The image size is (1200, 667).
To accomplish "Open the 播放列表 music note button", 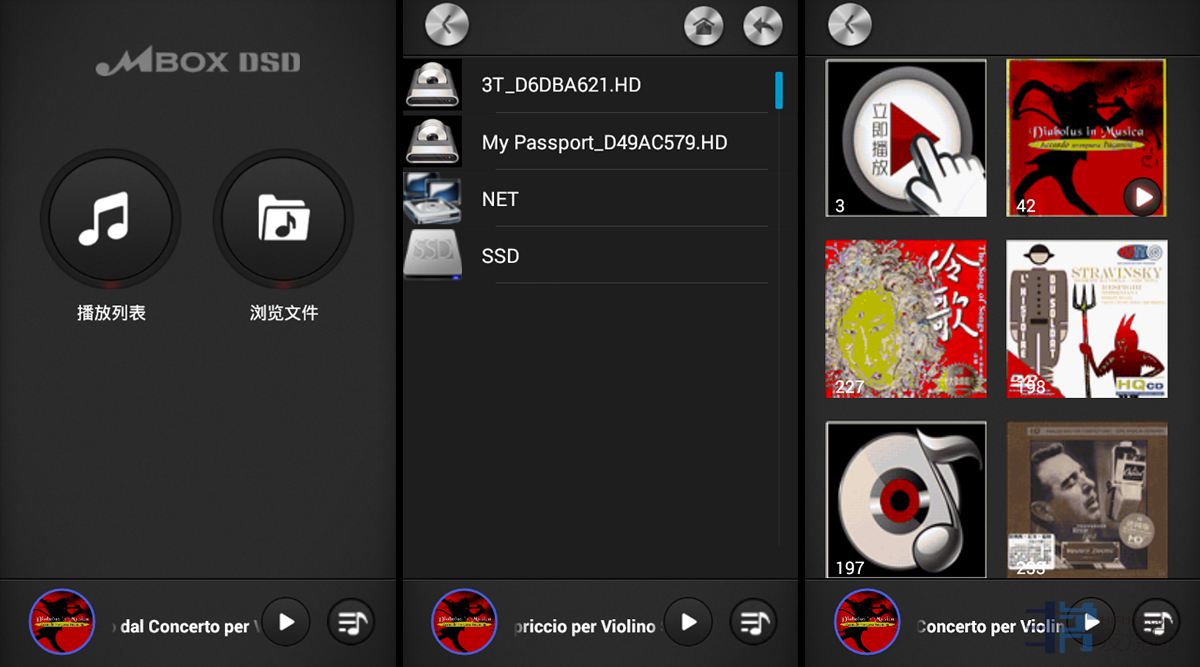I will point(110,219).
